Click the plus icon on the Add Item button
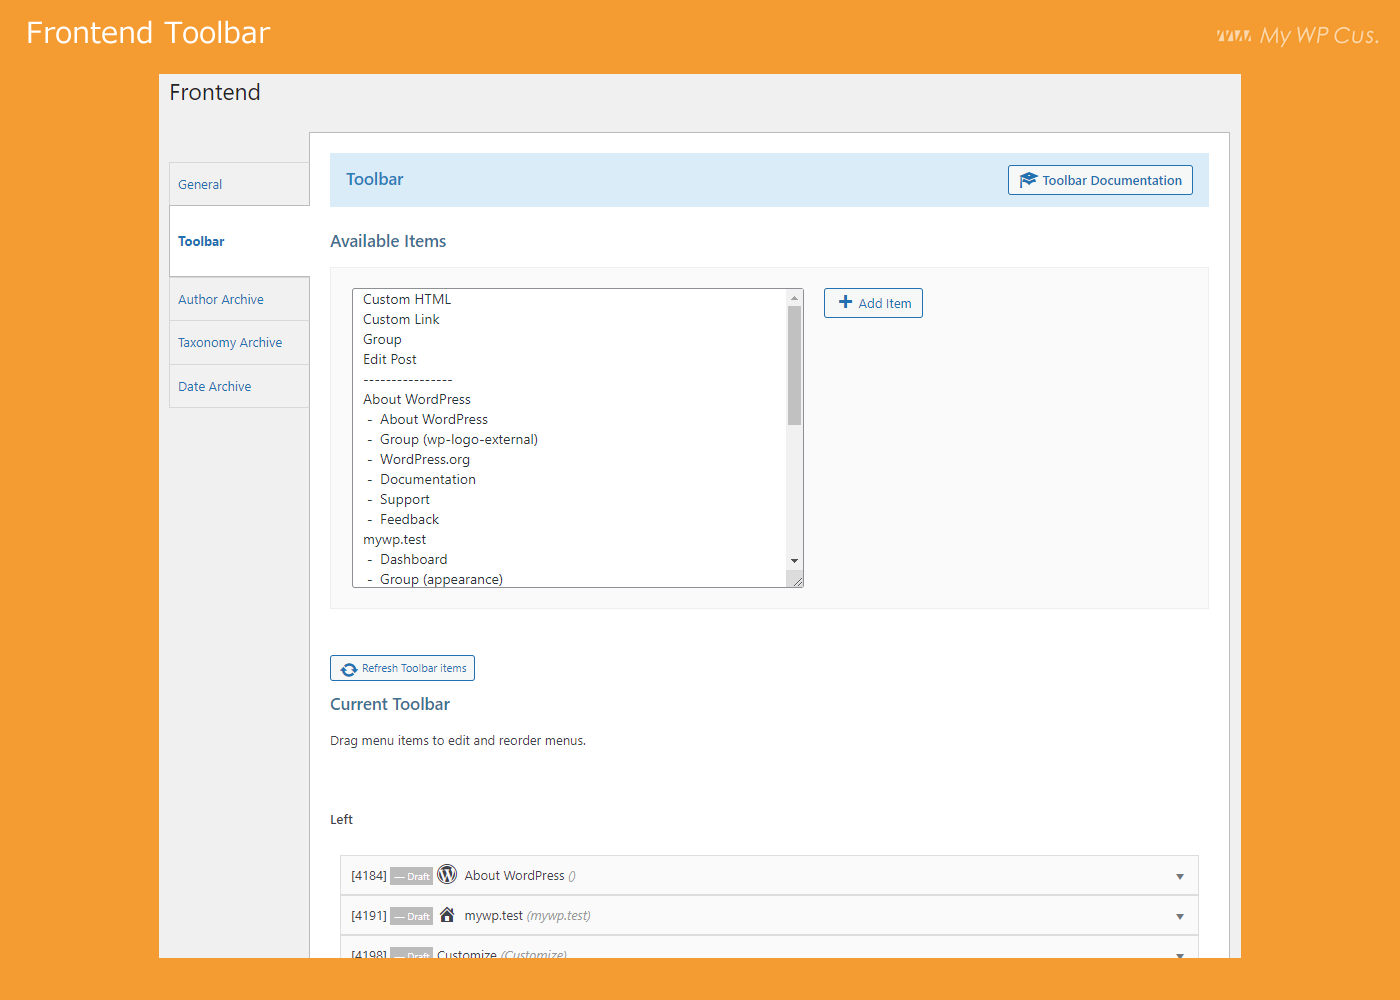Image resolution: width=1400 pixels, height=1000 pixels. coord(845,302)
